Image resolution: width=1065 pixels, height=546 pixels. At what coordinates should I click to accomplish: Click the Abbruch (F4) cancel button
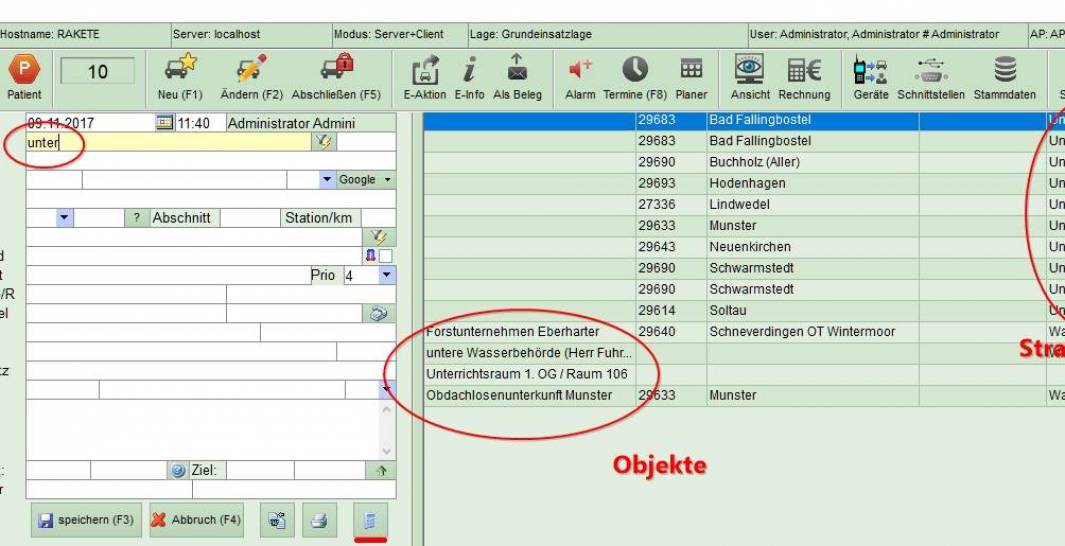pyautogui.click(x=196, y=520)
